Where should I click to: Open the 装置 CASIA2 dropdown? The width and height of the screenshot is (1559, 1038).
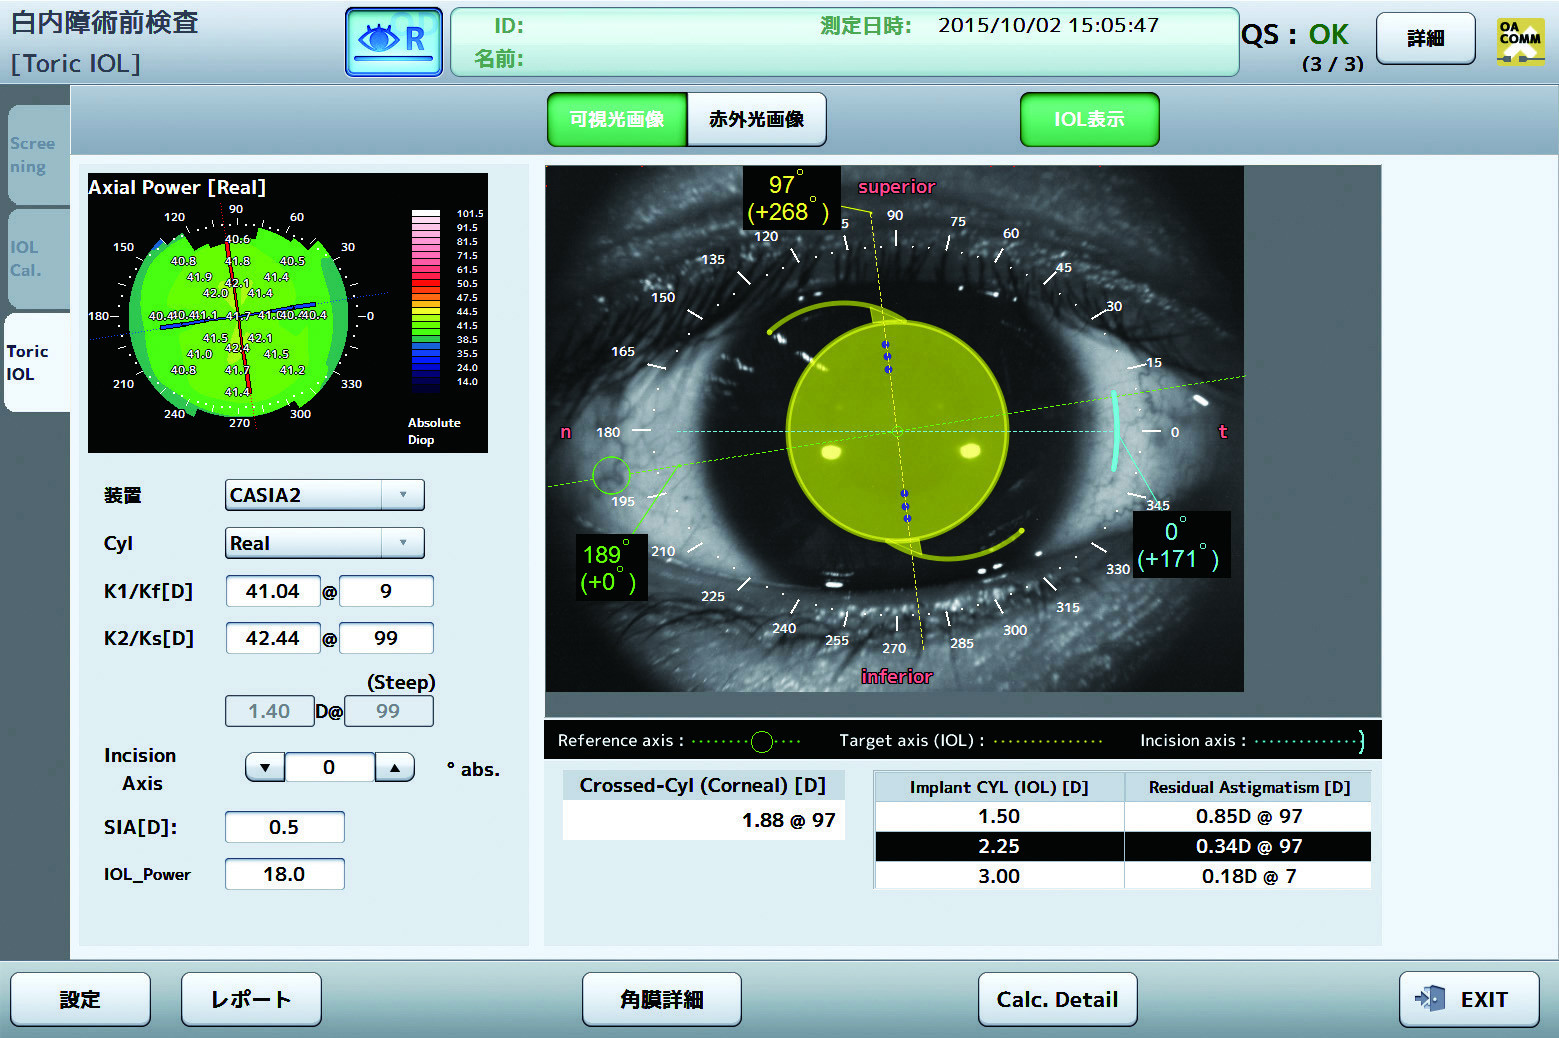324,495
